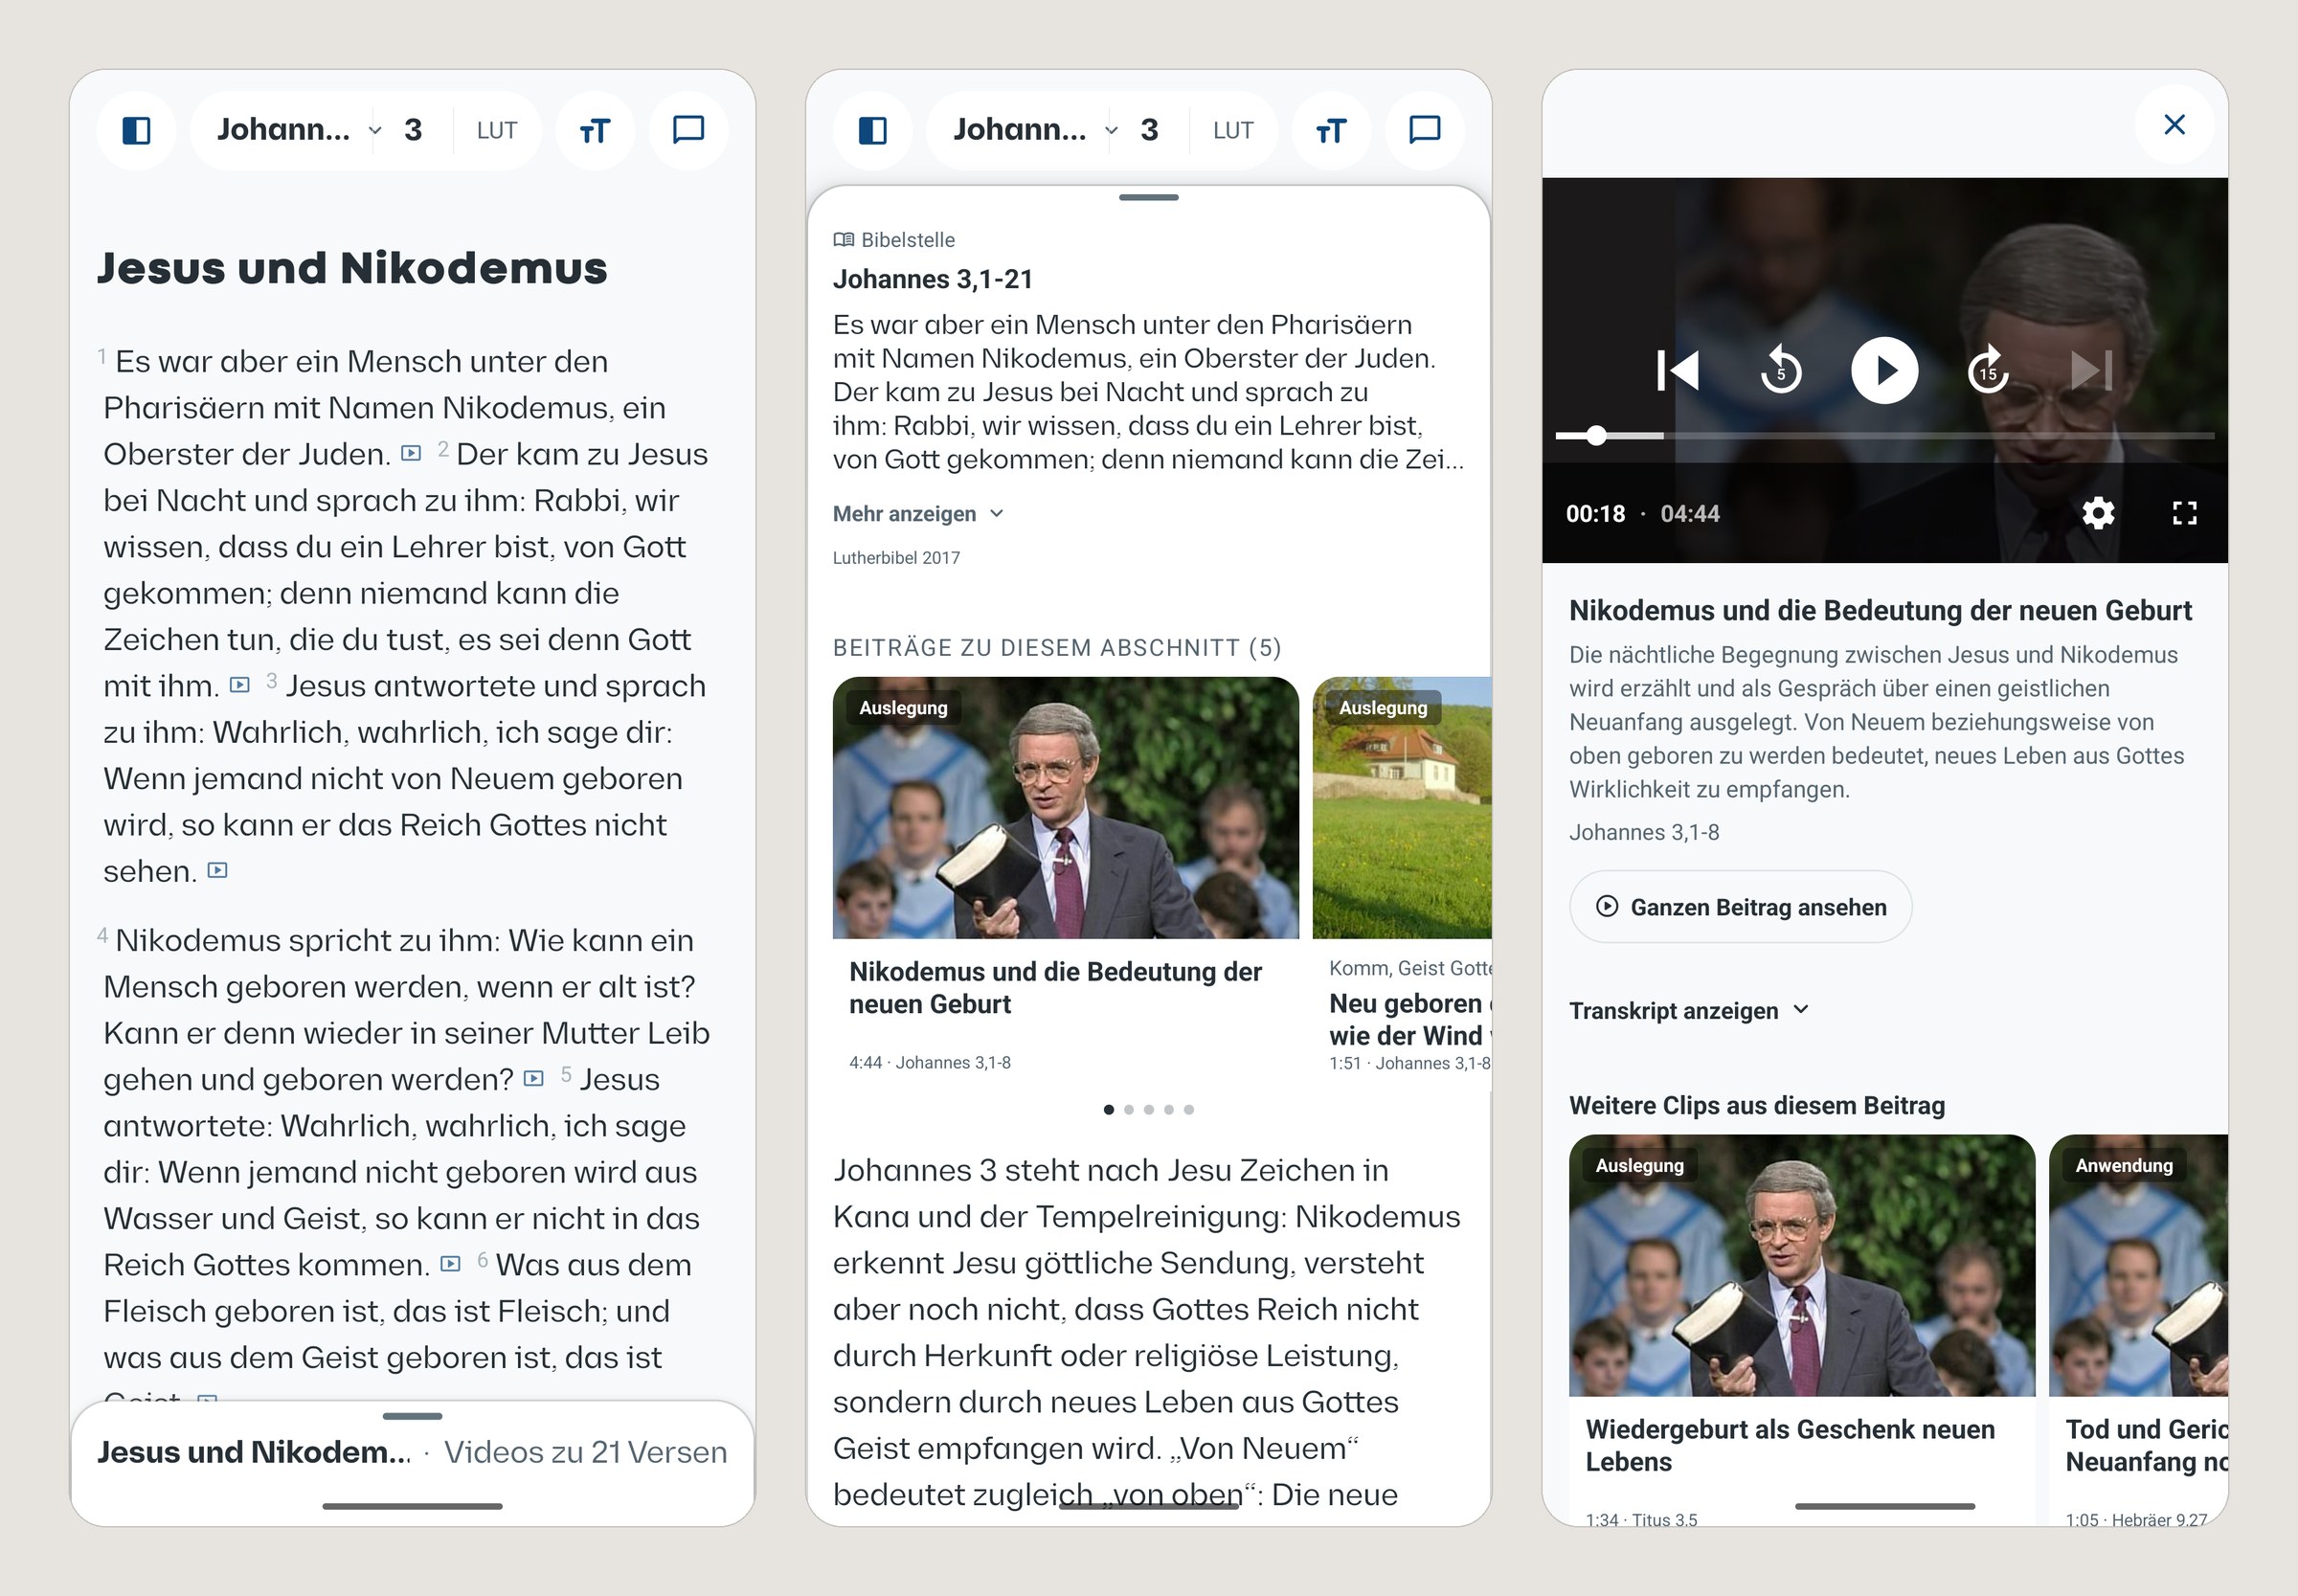Image resolution: width=2298 pixels, height=1596 pixels.
Task: Open comments icon in left screen
Action: tap(688, 130)
